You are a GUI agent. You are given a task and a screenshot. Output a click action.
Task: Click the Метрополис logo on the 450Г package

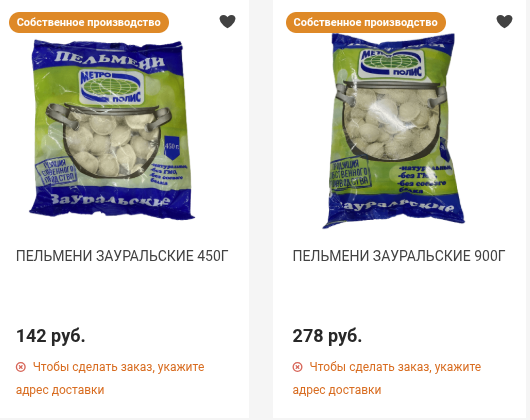[x=111, y=86]
